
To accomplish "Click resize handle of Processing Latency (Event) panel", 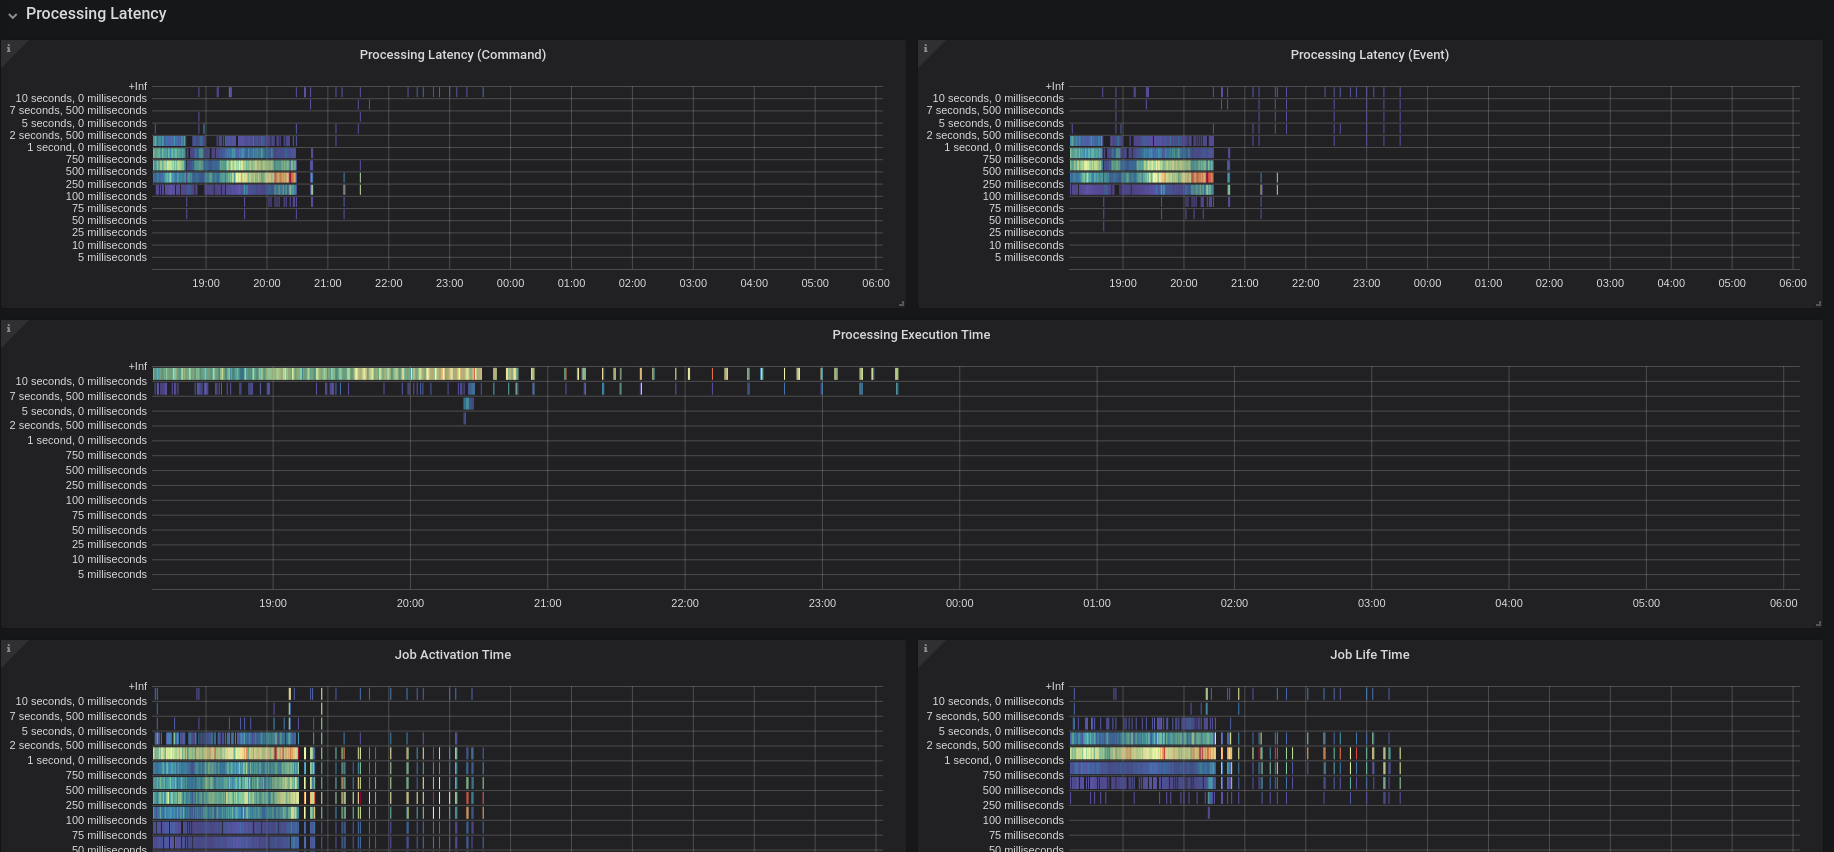I will (1818, 303).
